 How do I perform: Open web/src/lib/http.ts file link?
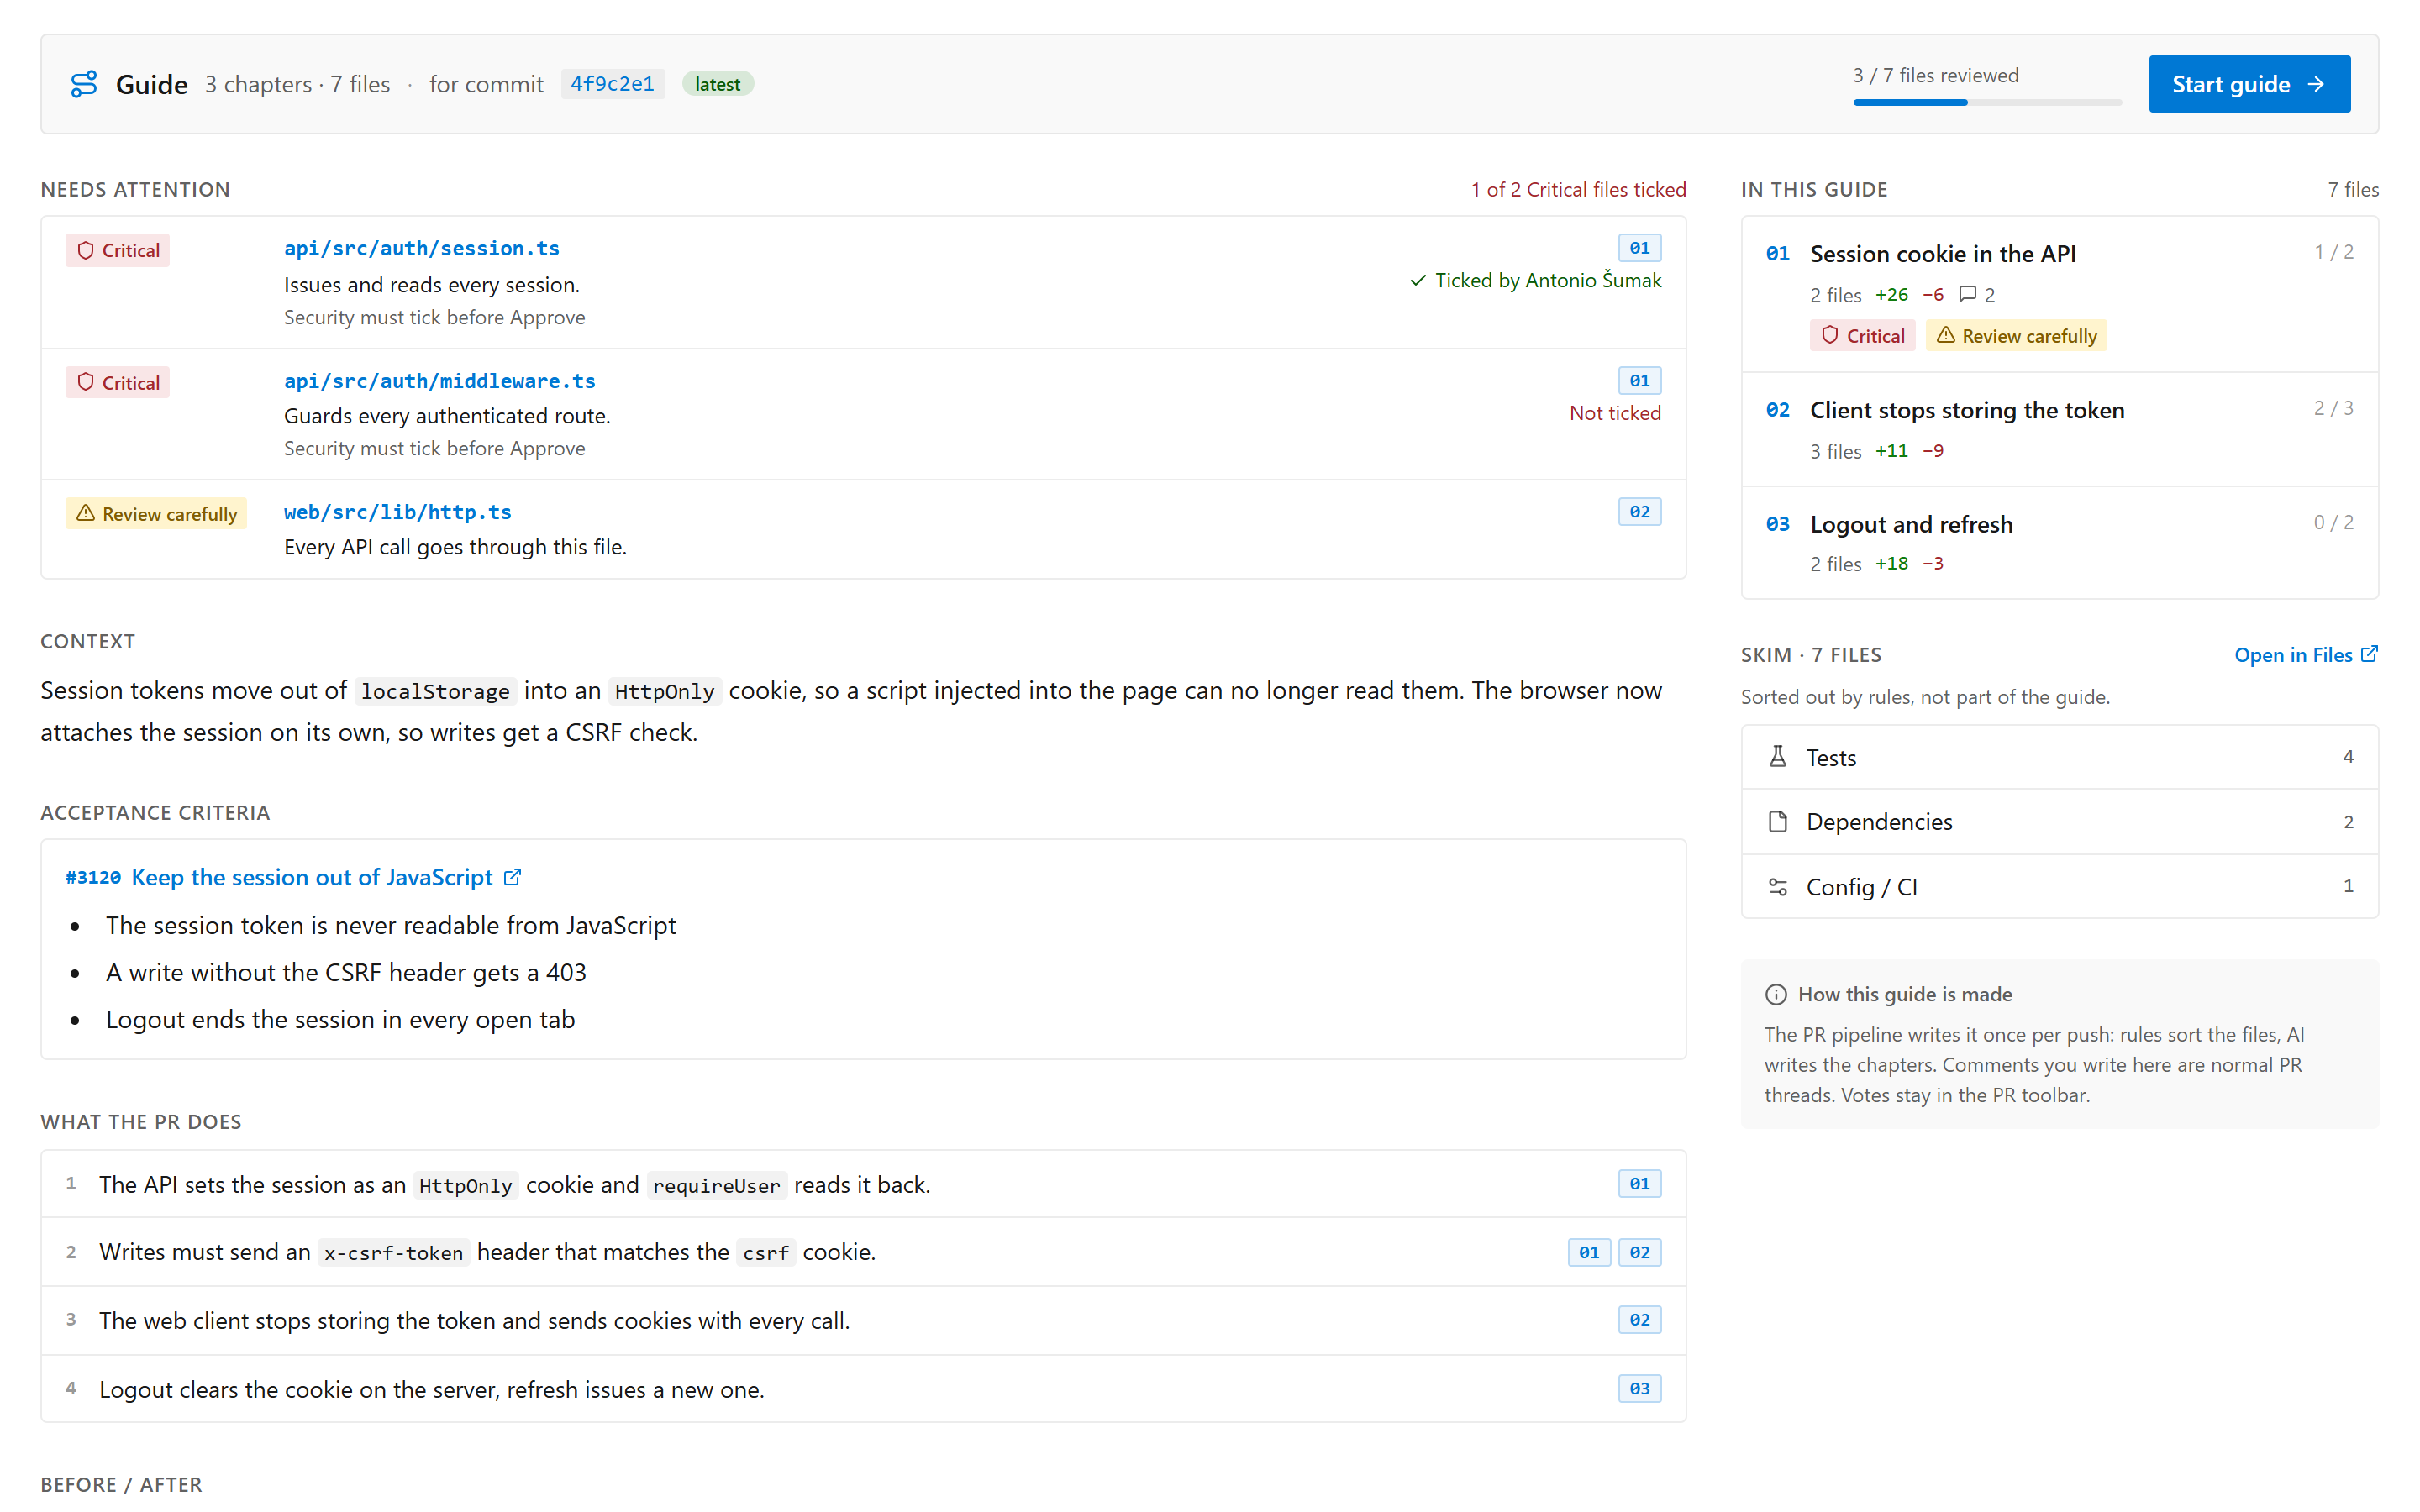coord(397,511)
